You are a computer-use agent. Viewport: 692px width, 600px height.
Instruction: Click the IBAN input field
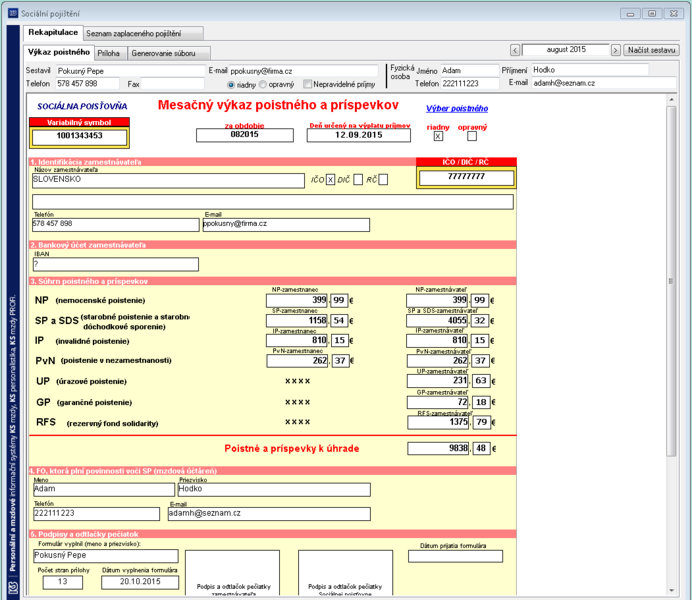point(116,265)
